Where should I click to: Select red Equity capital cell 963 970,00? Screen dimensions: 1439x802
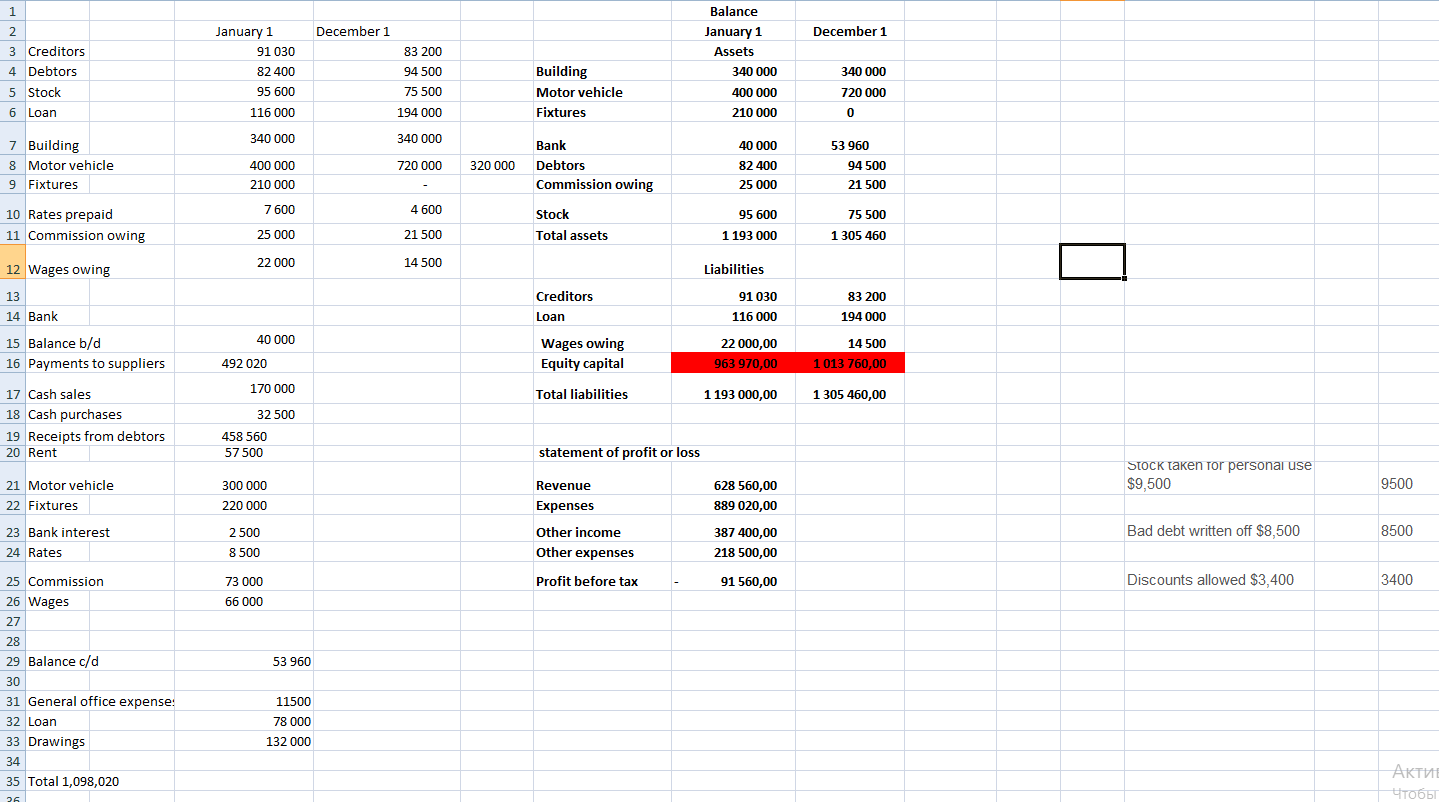(x=733, y=363)
